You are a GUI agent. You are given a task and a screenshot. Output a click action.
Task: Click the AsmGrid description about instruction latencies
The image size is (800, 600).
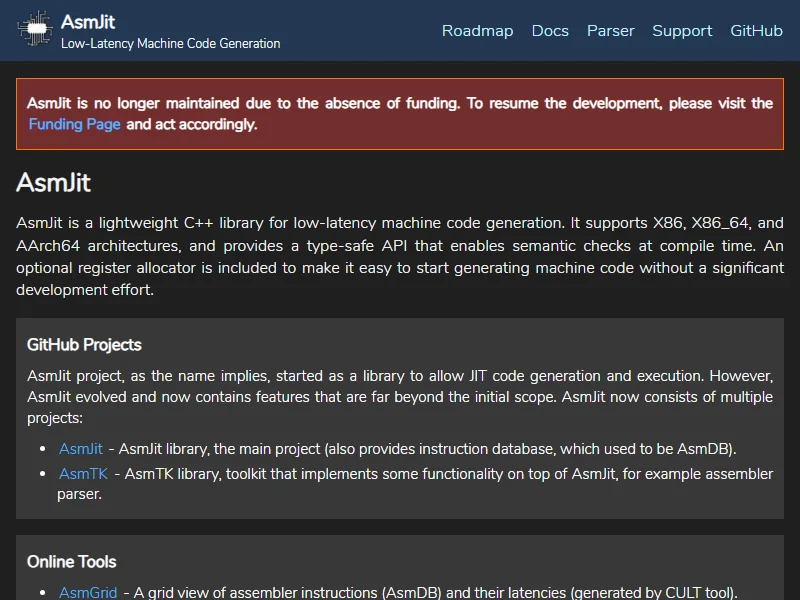coord(430,593)
